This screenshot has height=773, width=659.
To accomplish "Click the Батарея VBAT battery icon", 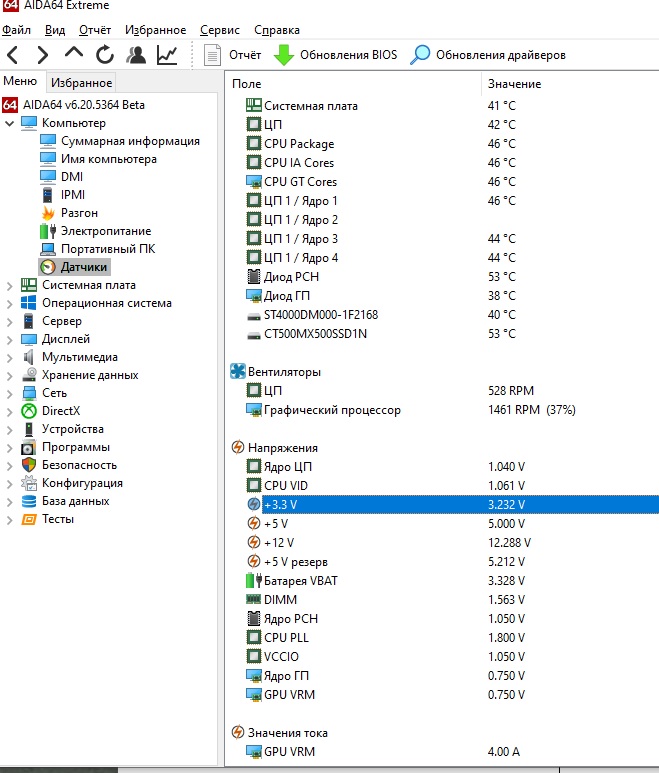I will 253,581.
